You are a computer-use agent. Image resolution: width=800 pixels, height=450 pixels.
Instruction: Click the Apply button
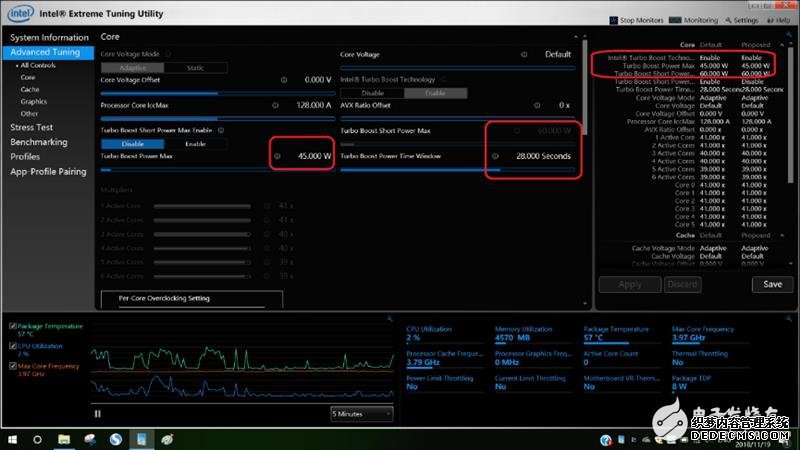tap(630, 284)
